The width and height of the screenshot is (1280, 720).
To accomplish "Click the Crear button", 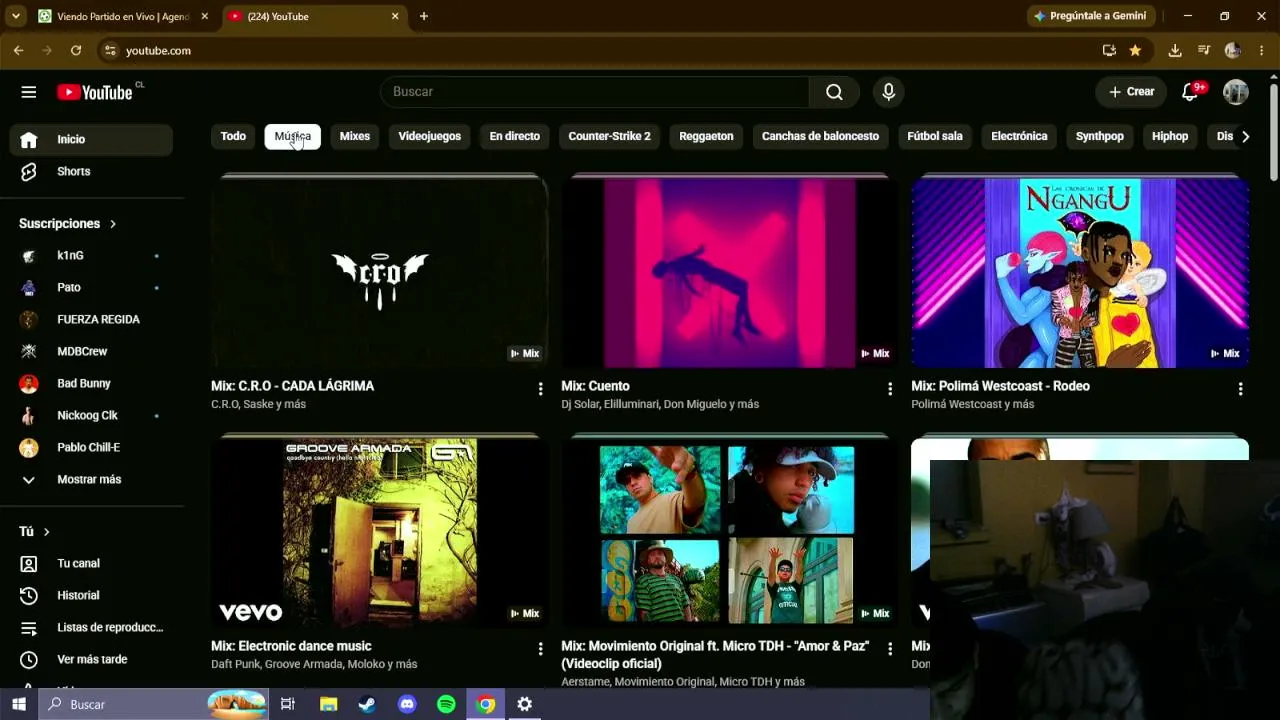I will tap(1131, 92).
